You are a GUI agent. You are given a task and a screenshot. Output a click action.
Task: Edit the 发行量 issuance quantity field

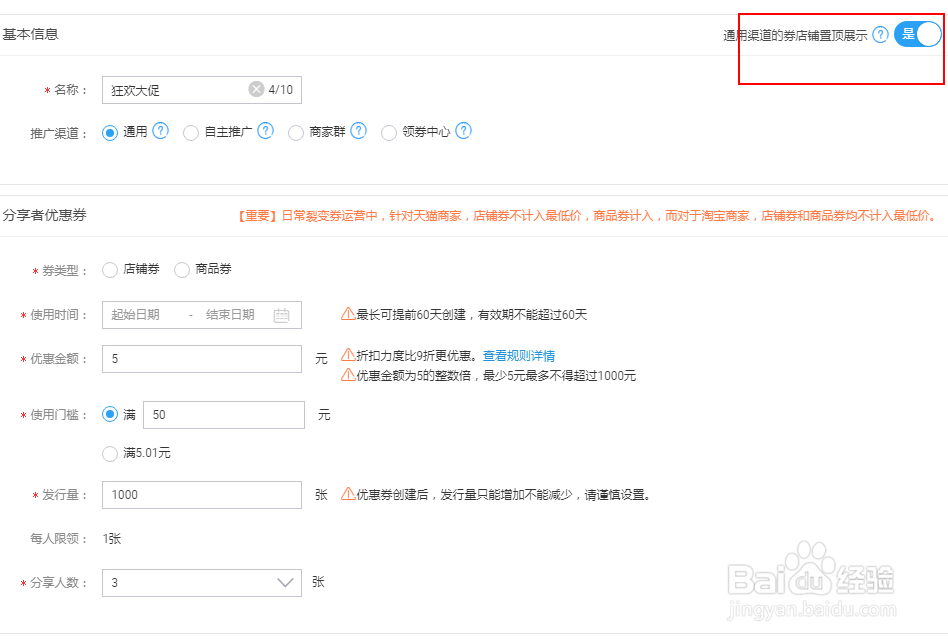click(x=200, y=494)
